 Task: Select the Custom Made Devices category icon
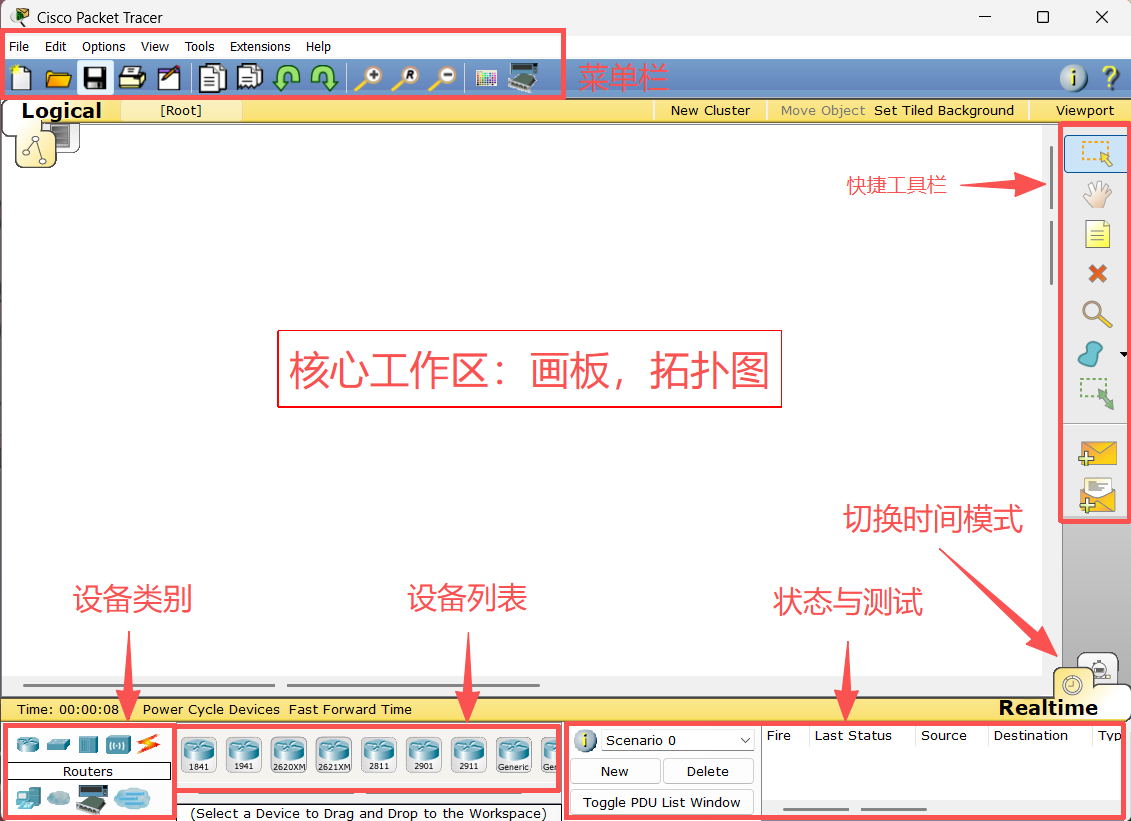tap(92, 798)
